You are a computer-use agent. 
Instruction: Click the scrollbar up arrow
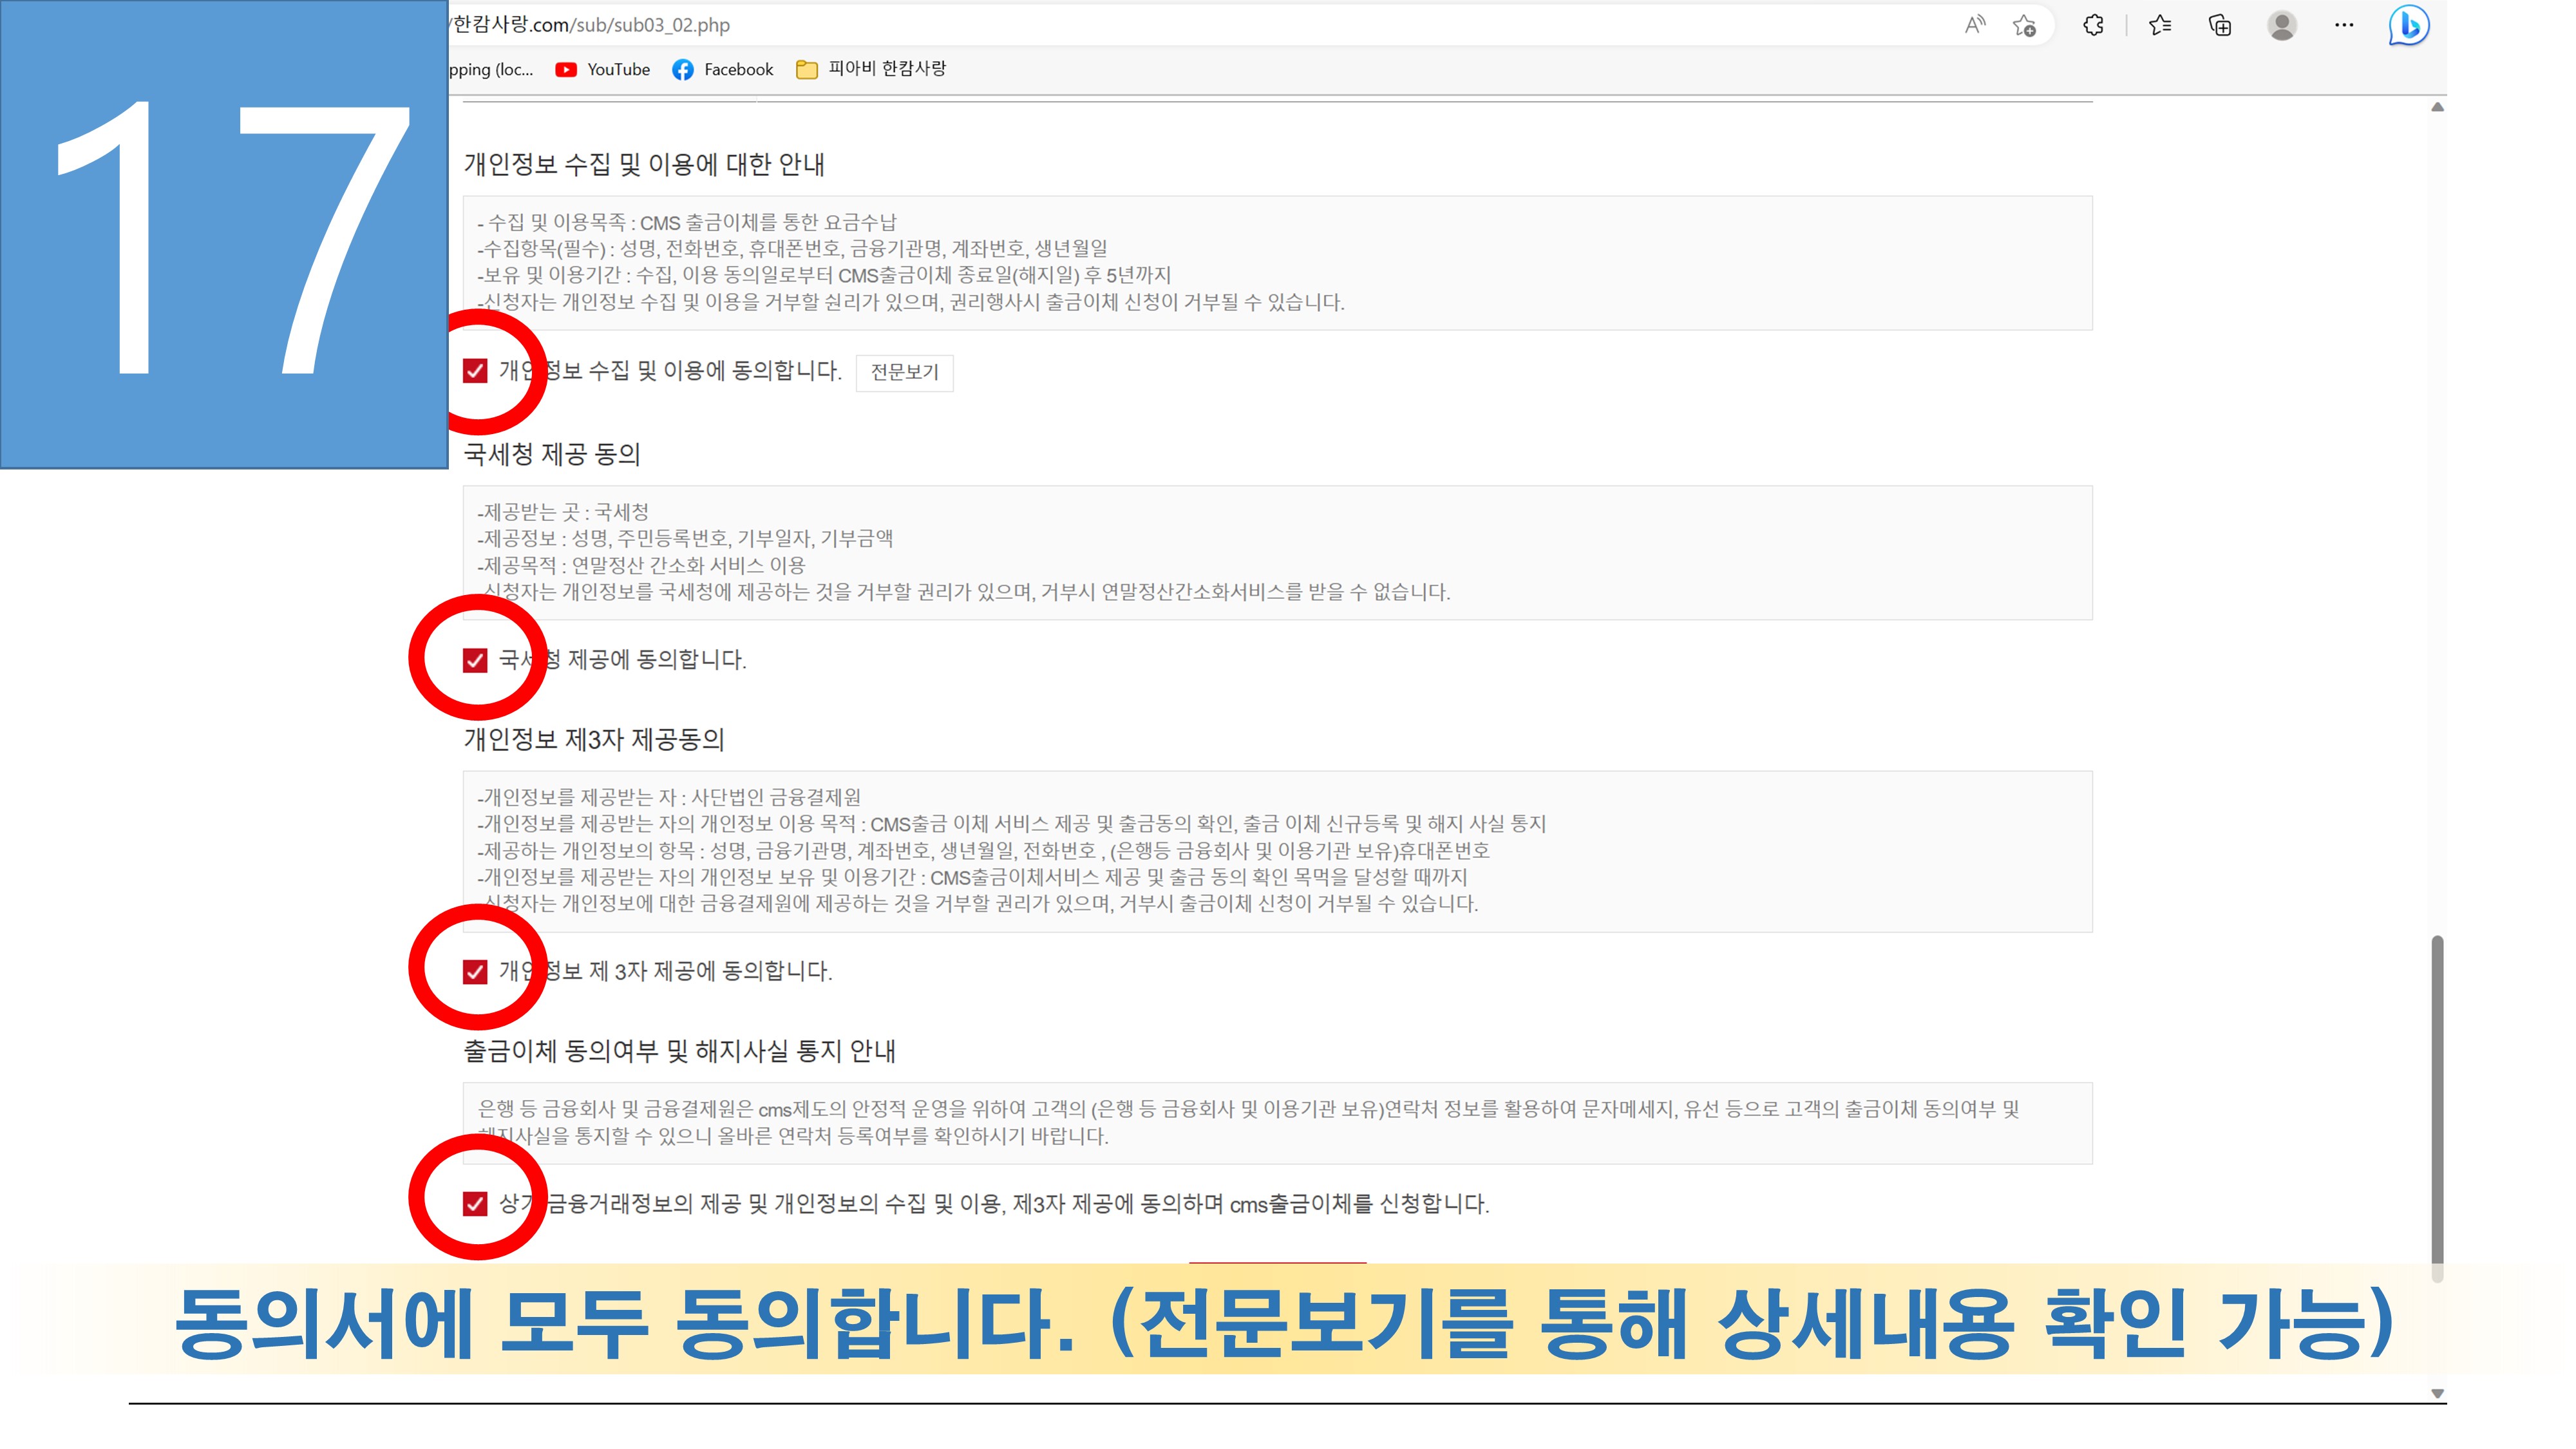[x=2437, y=107]
